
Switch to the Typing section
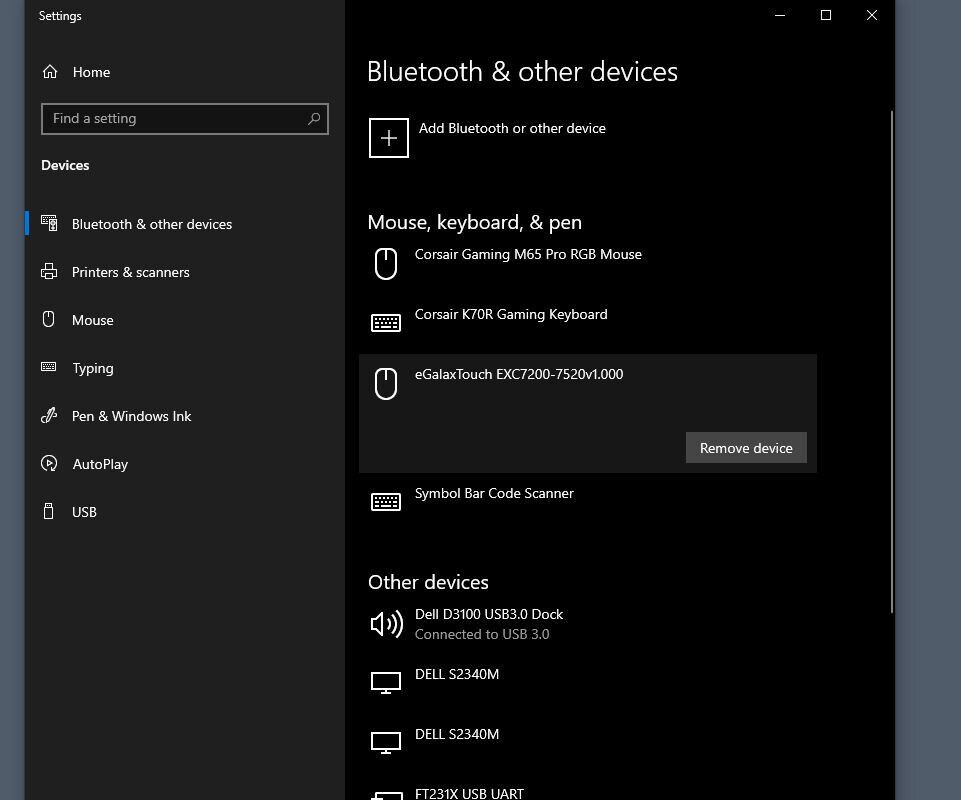pyautogui.click(x=93, y=368)
